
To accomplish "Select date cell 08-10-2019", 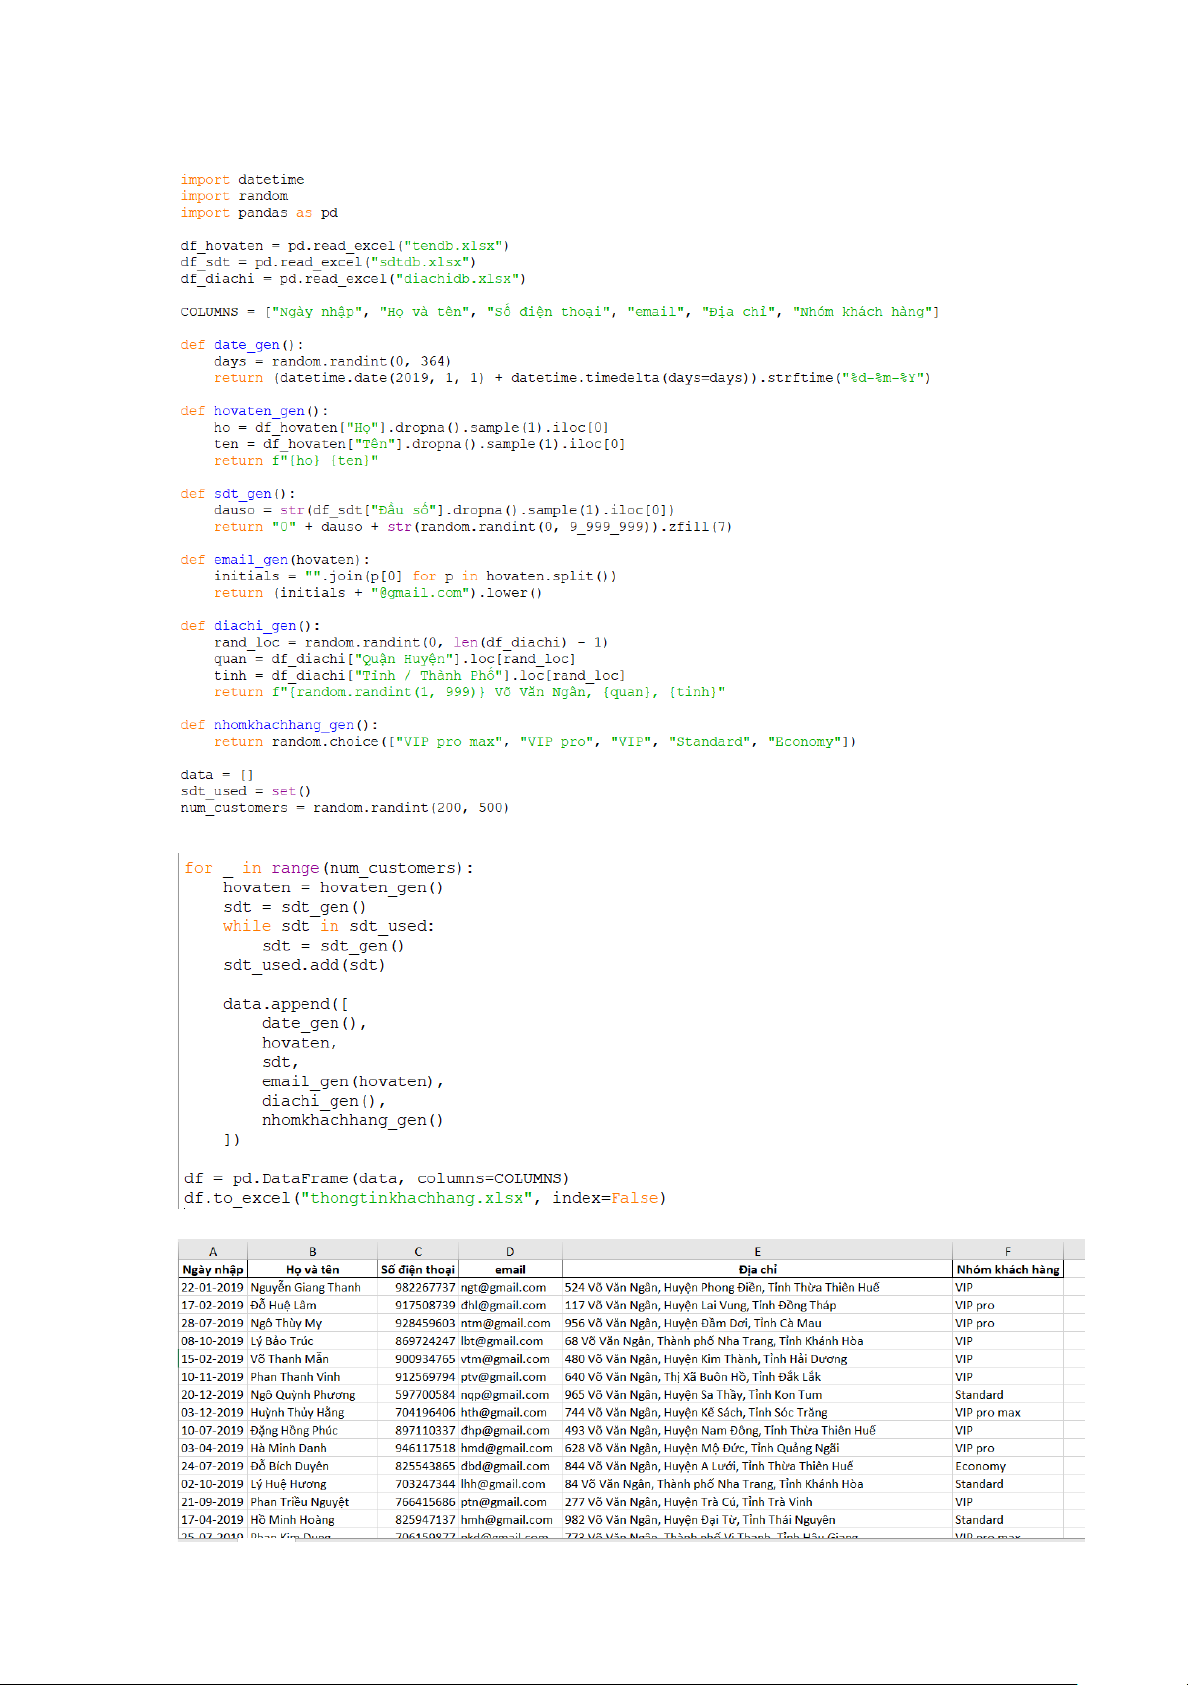I will (212, 1341).
